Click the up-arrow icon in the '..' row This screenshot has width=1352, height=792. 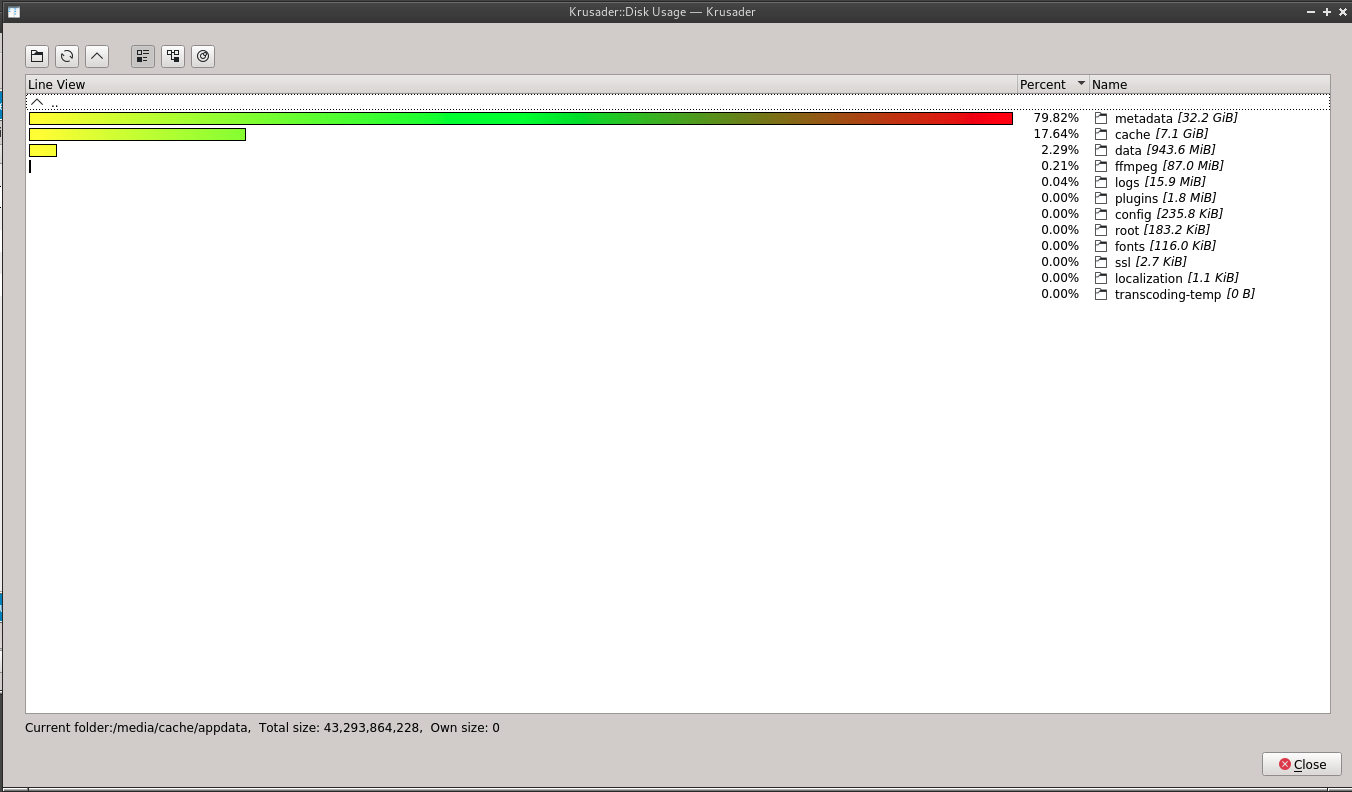point(37,102)
